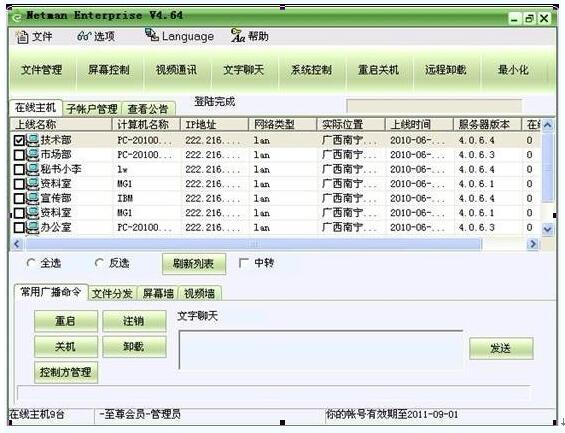This screenshot has height=433, width=565.
Task: Click computer icon next to 秘书小李
Action: click(33, 169)
